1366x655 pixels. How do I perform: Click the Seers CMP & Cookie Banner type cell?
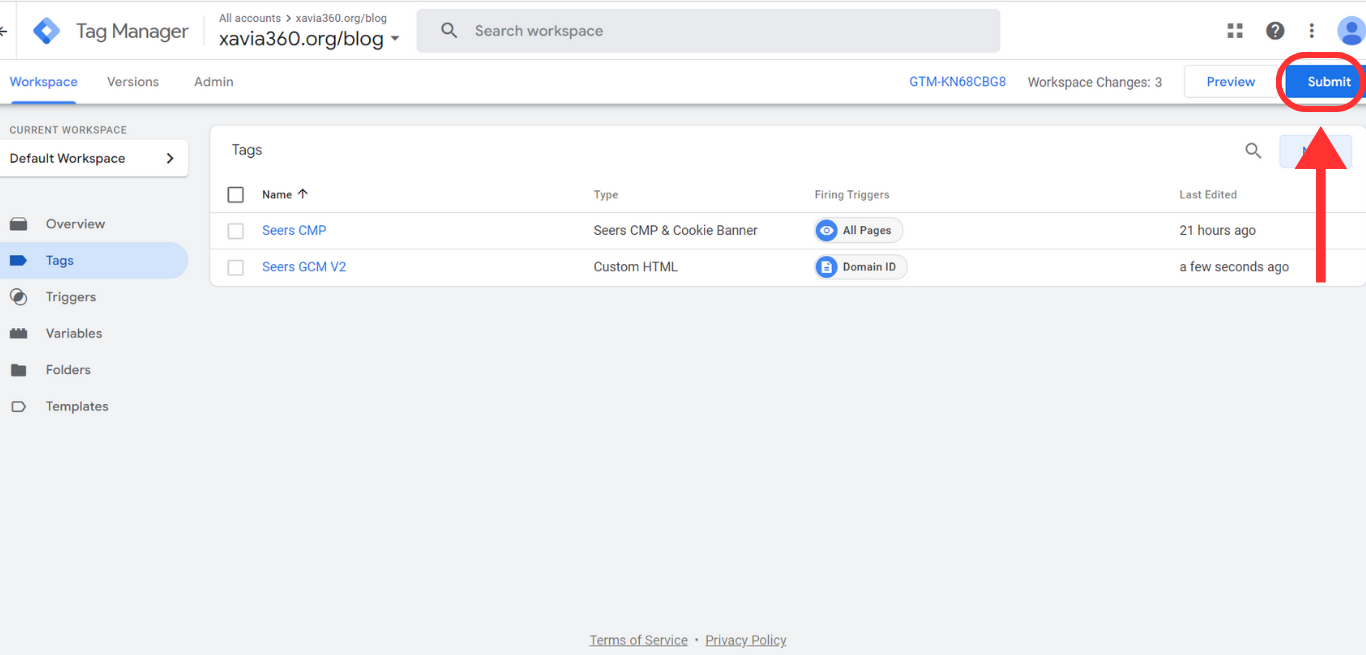point(675,230)
